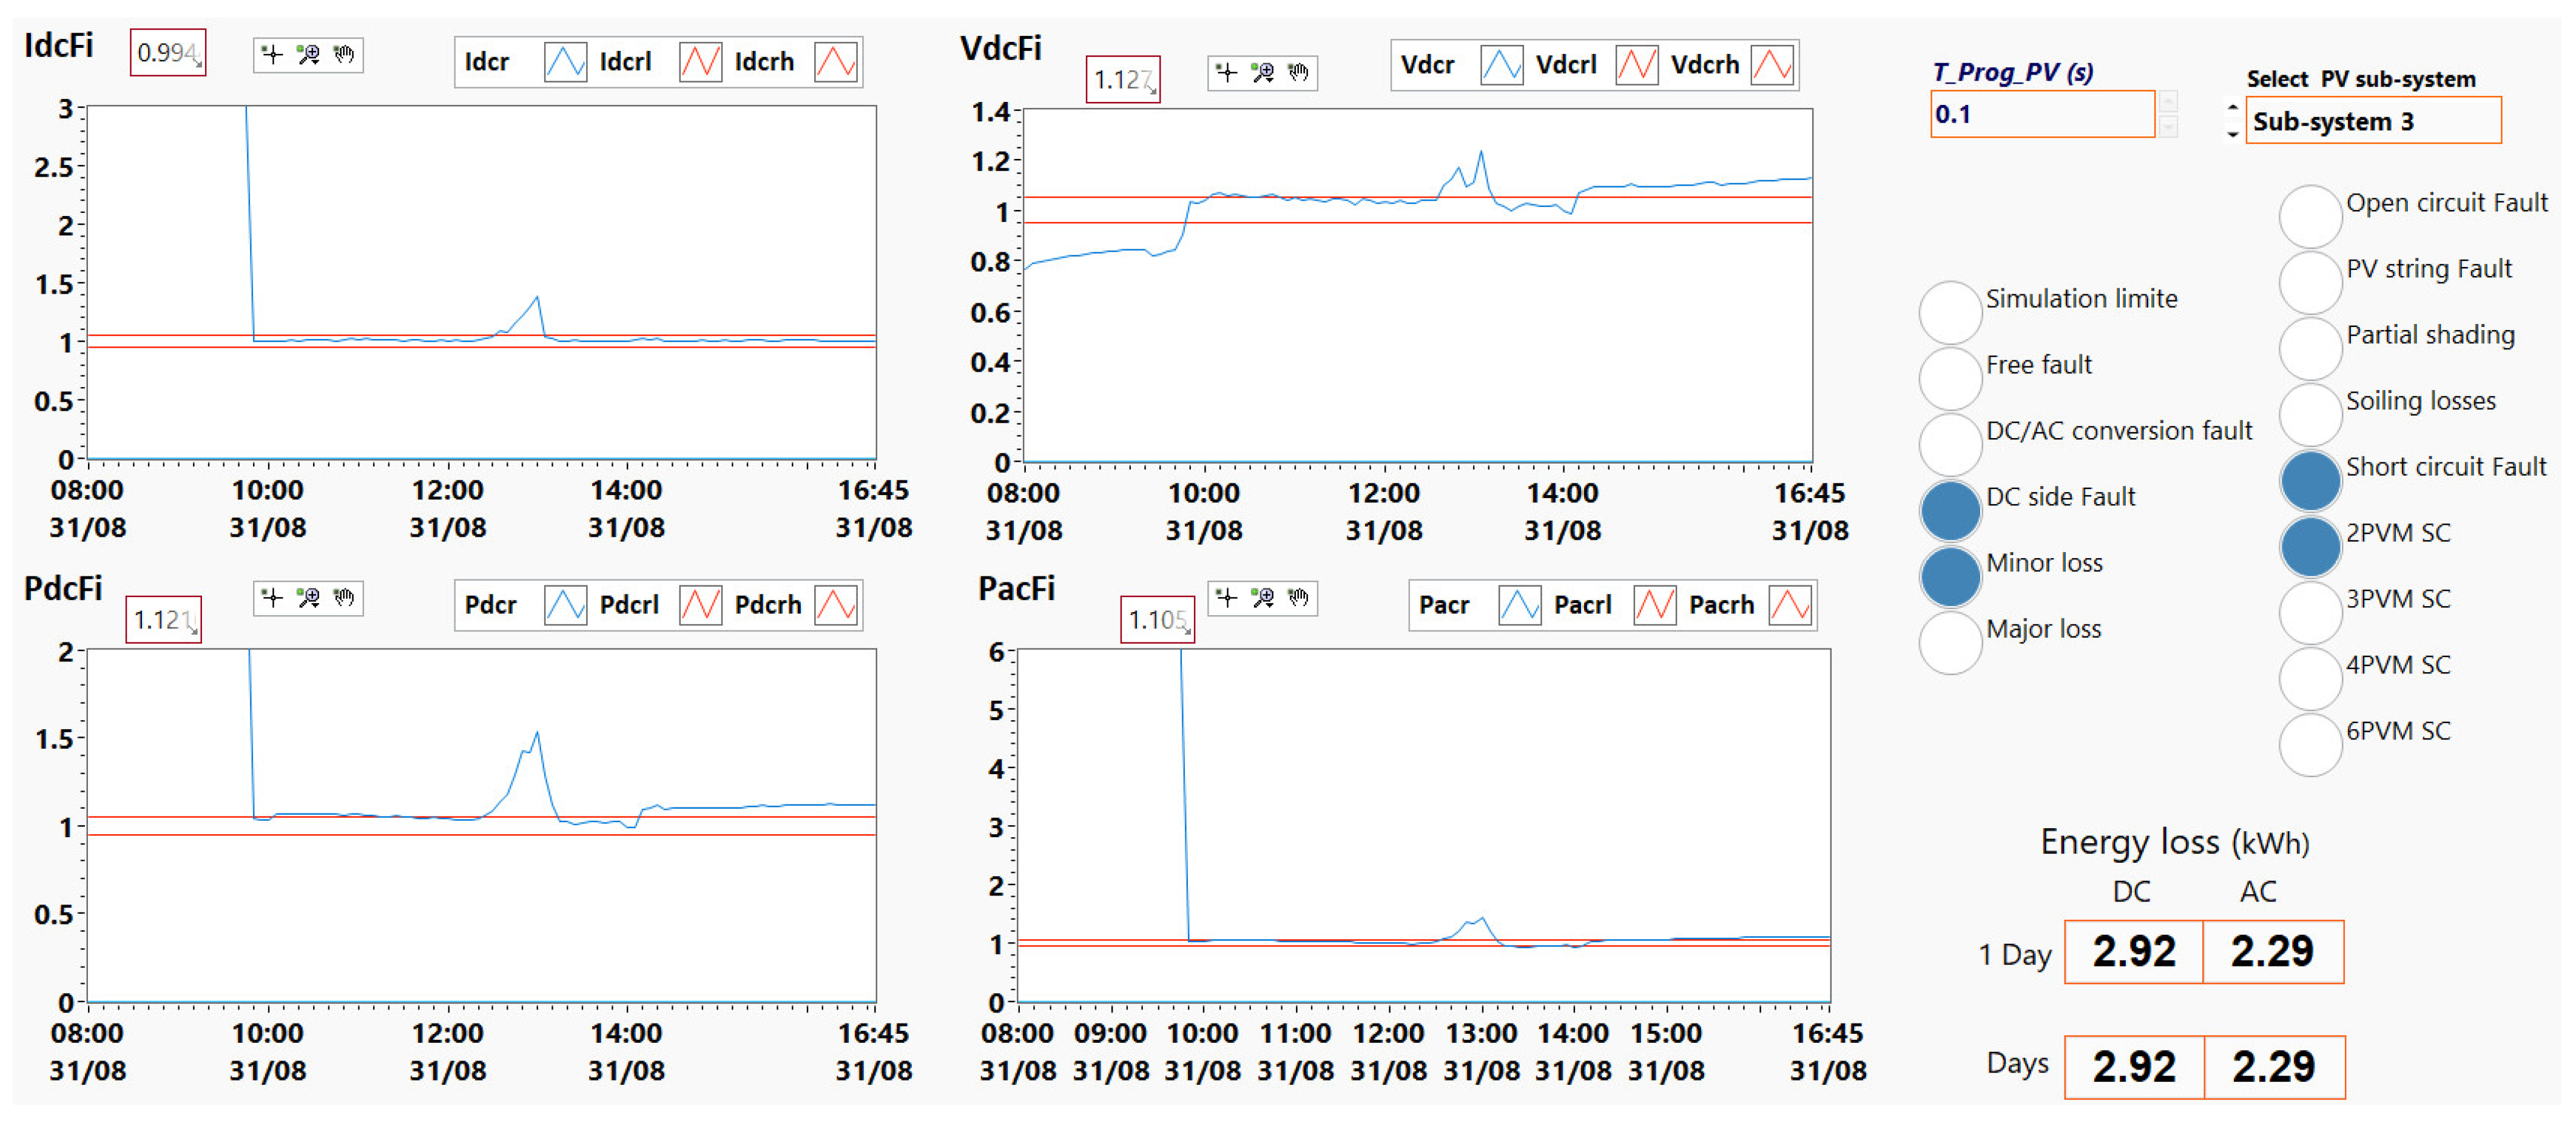Toggle the Partial shading indicator
This screenshot has height=1126, width=2576.
click(x=2310, y=348)
